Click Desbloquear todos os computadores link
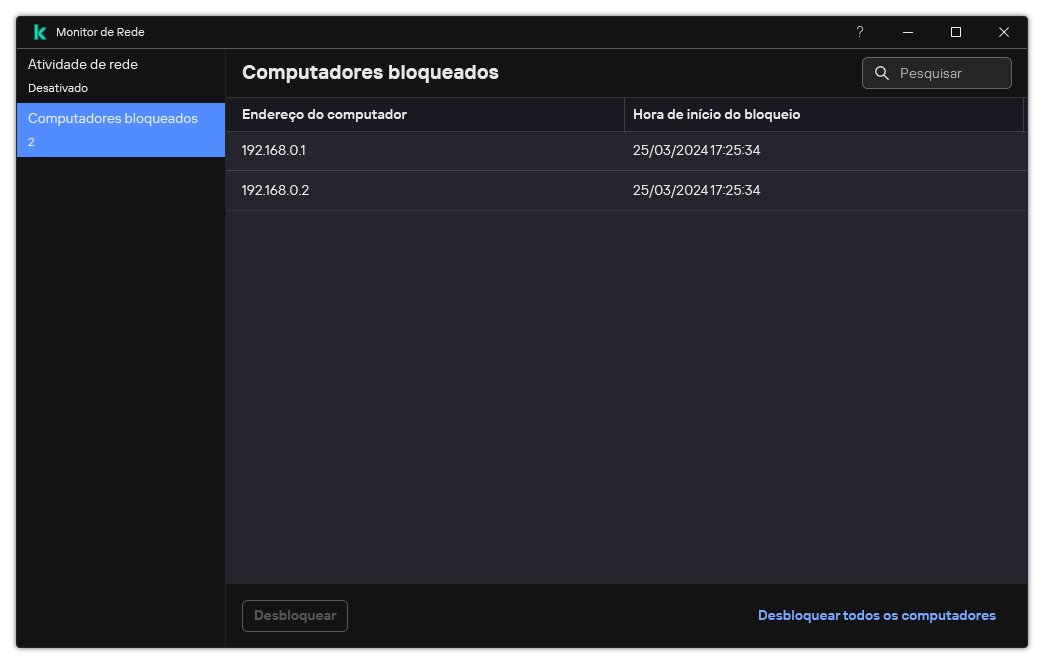The image size is (1044, 664). [x=876, y=615]
